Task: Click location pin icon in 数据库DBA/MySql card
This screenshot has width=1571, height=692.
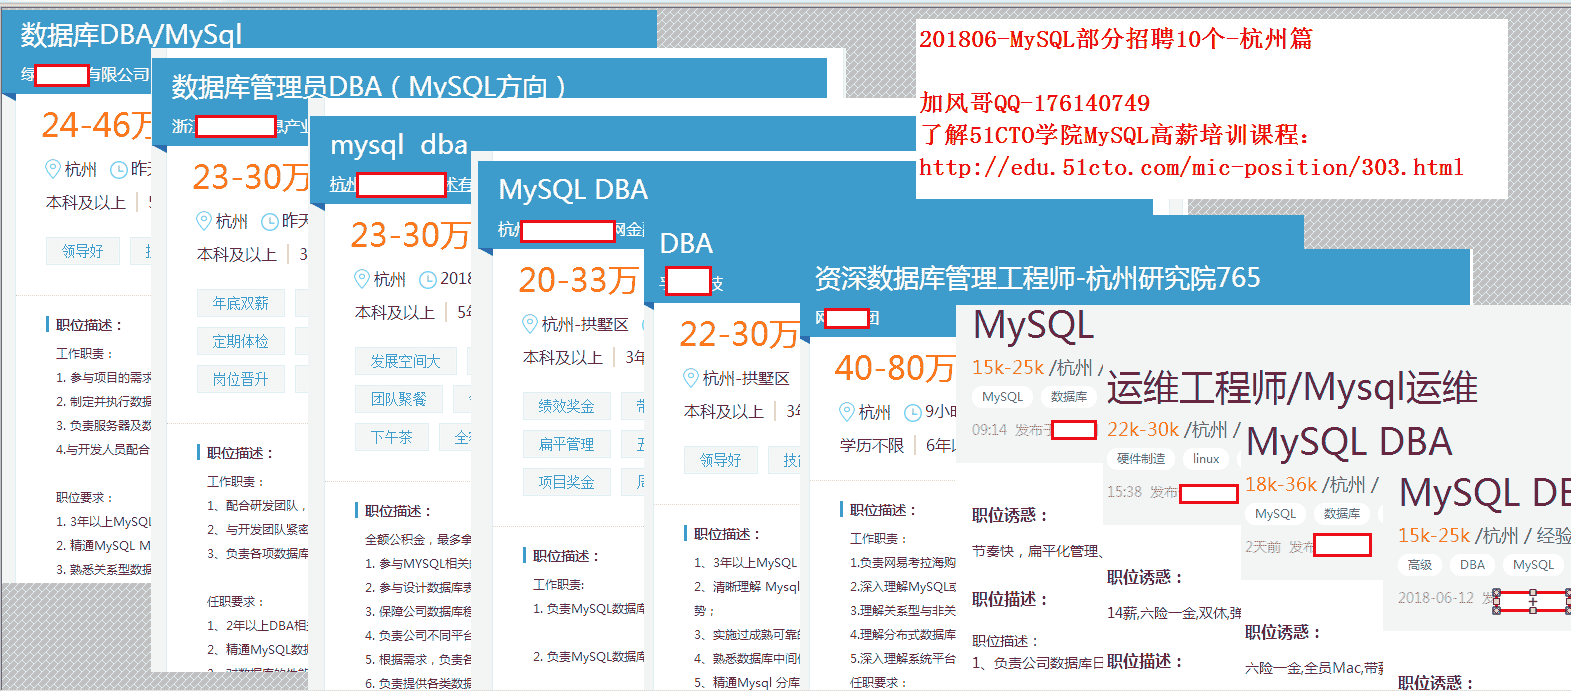Action: point(53,169)
